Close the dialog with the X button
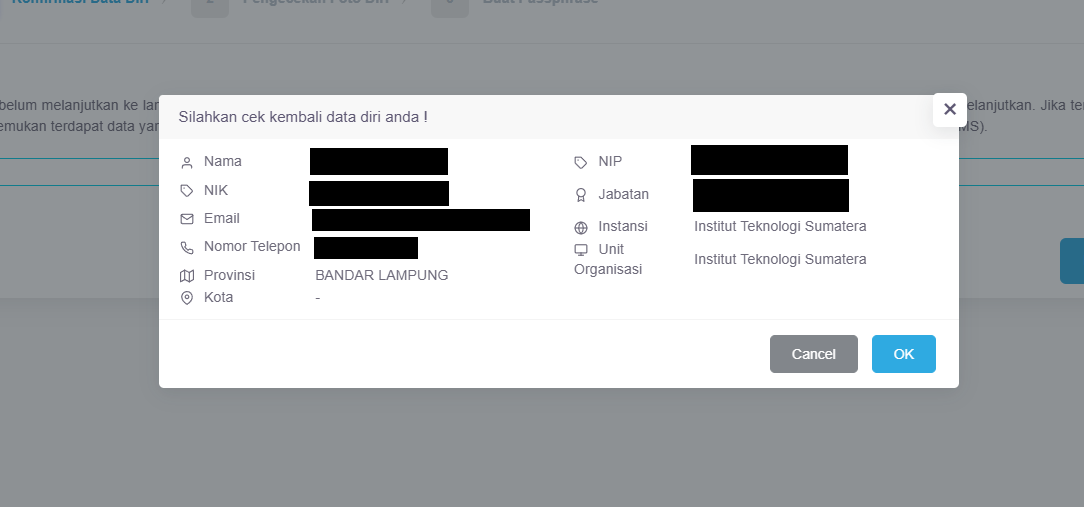Screen dimensions: 1084x507 tap(950, 109)
